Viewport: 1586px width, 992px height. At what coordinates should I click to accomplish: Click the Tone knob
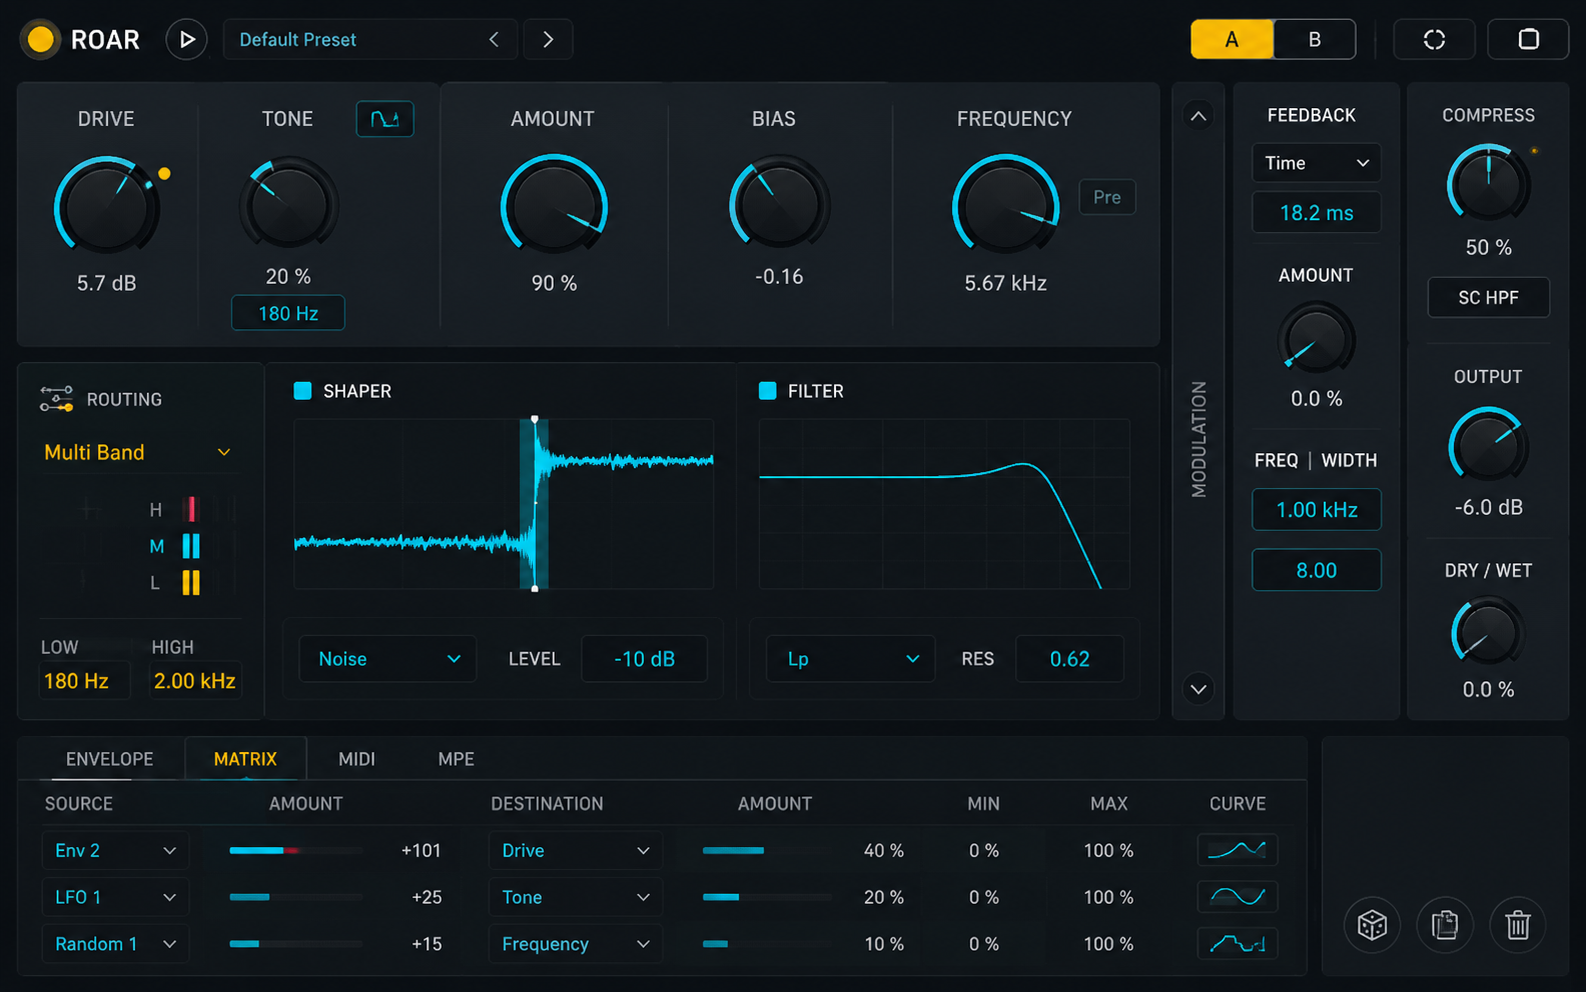[288, 203]
